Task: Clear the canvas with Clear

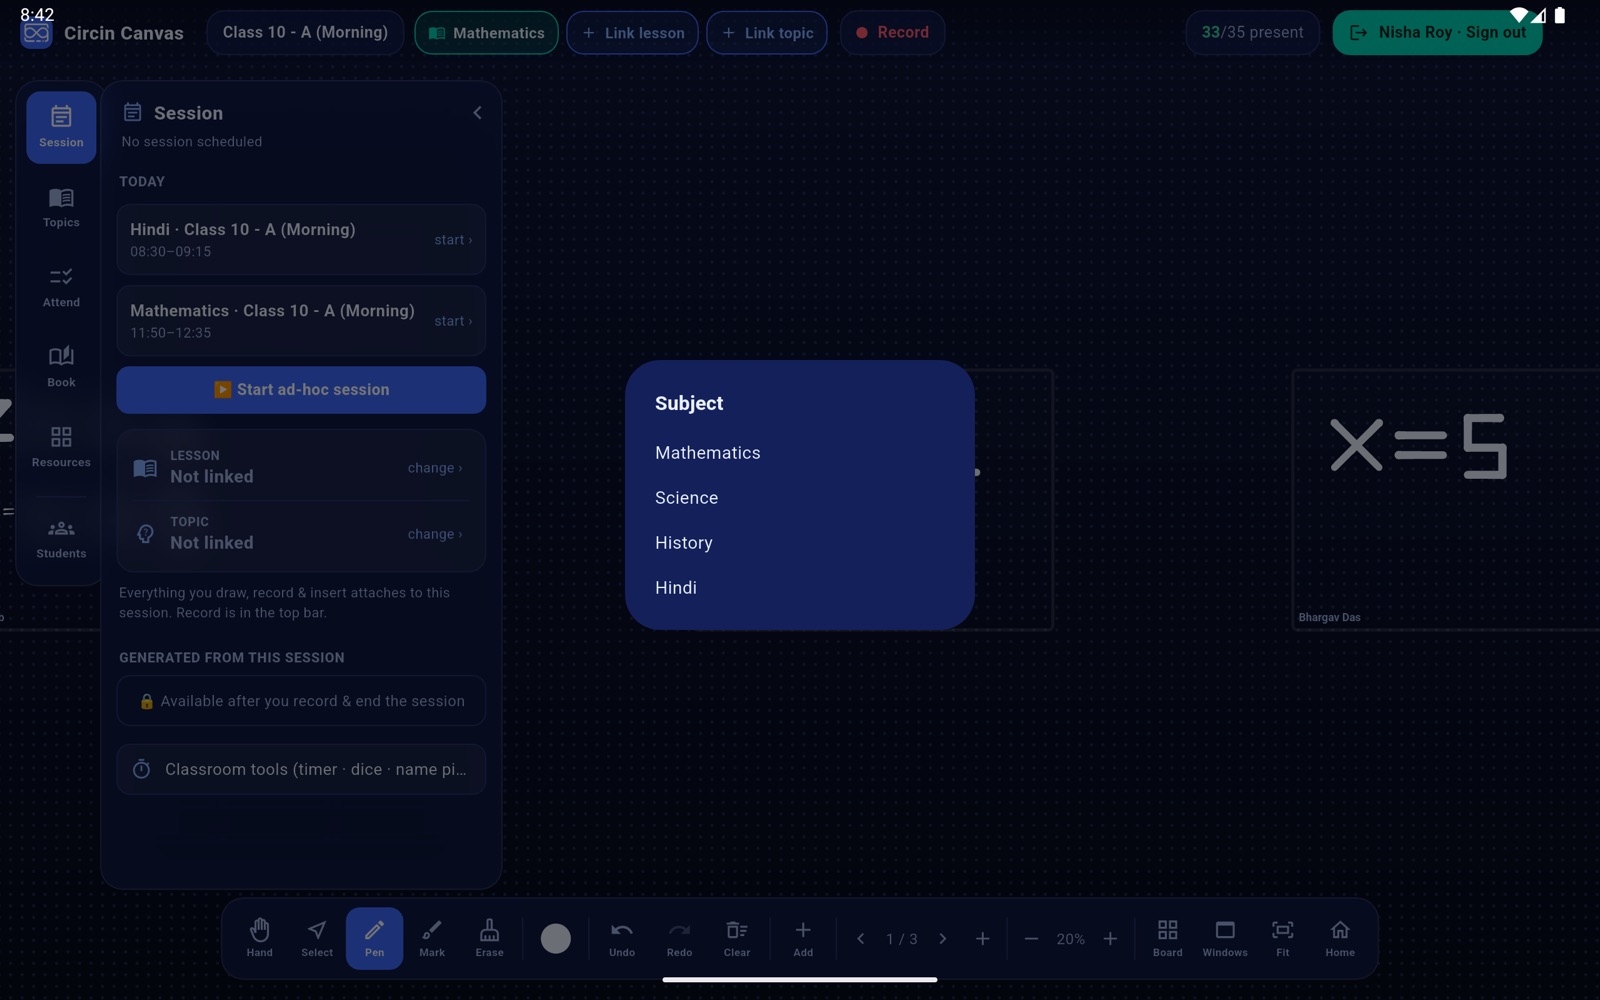Action: 737,938
